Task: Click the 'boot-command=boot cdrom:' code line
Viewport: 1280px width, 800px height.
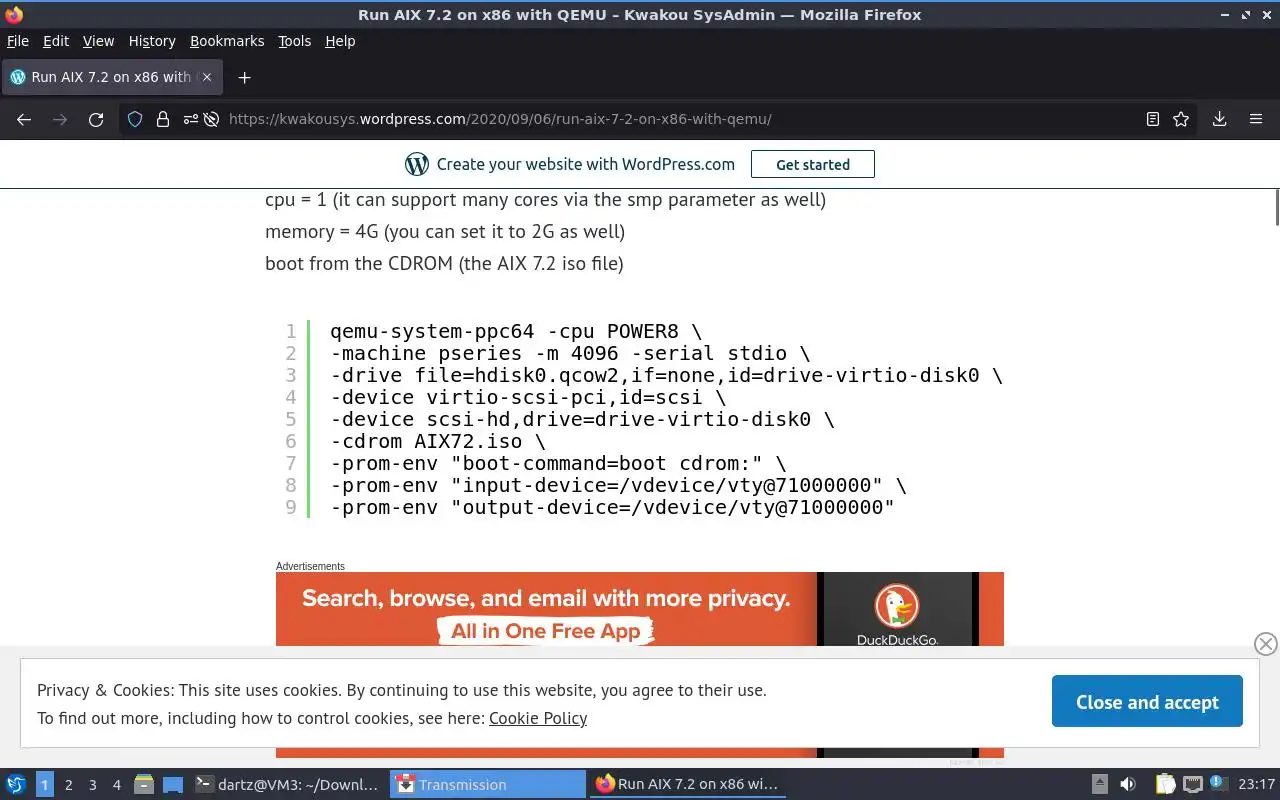Action: pos(558,463)
